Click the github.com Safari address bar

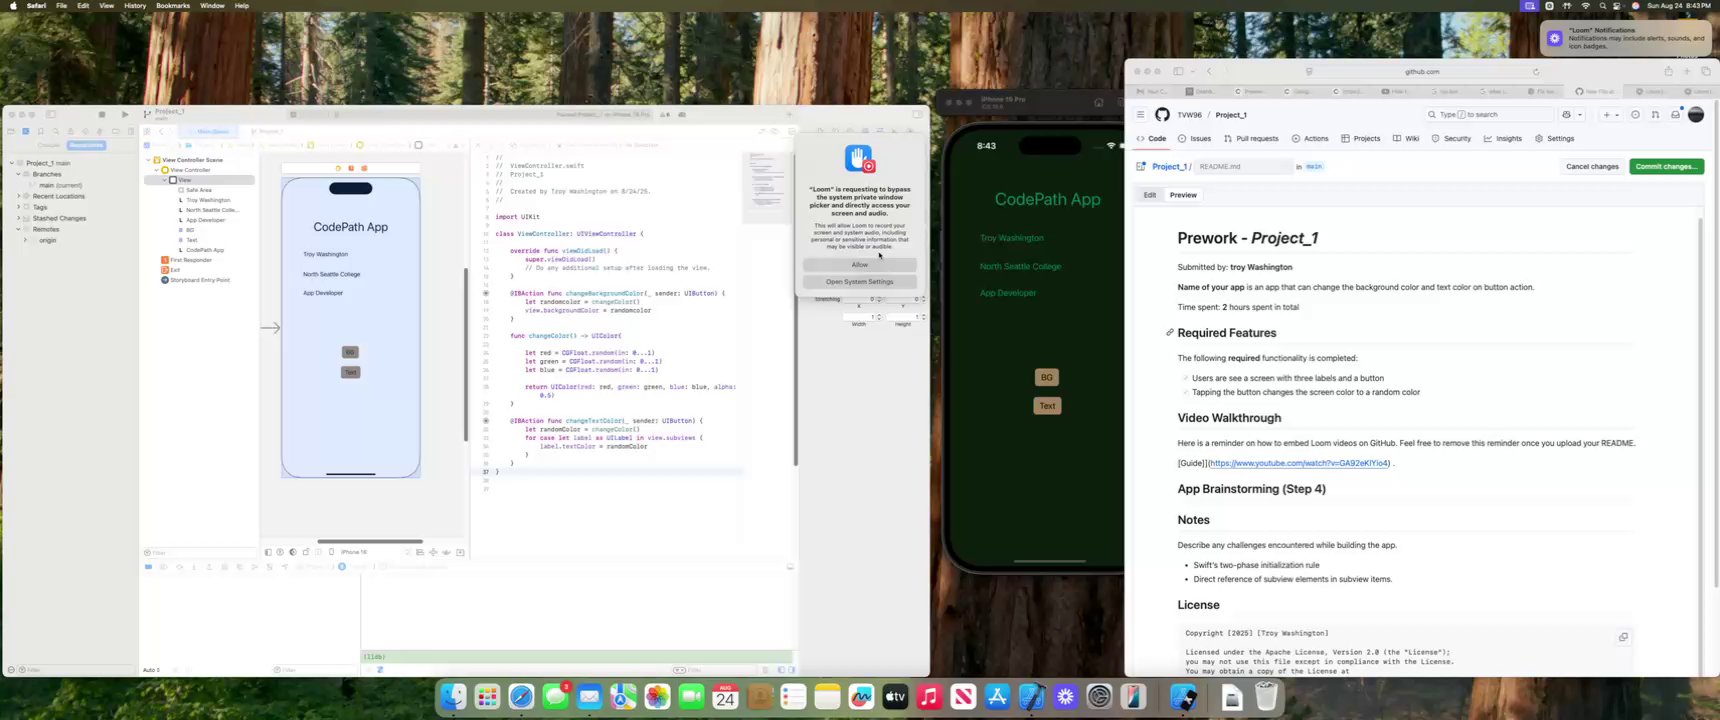coord(1421,72)
